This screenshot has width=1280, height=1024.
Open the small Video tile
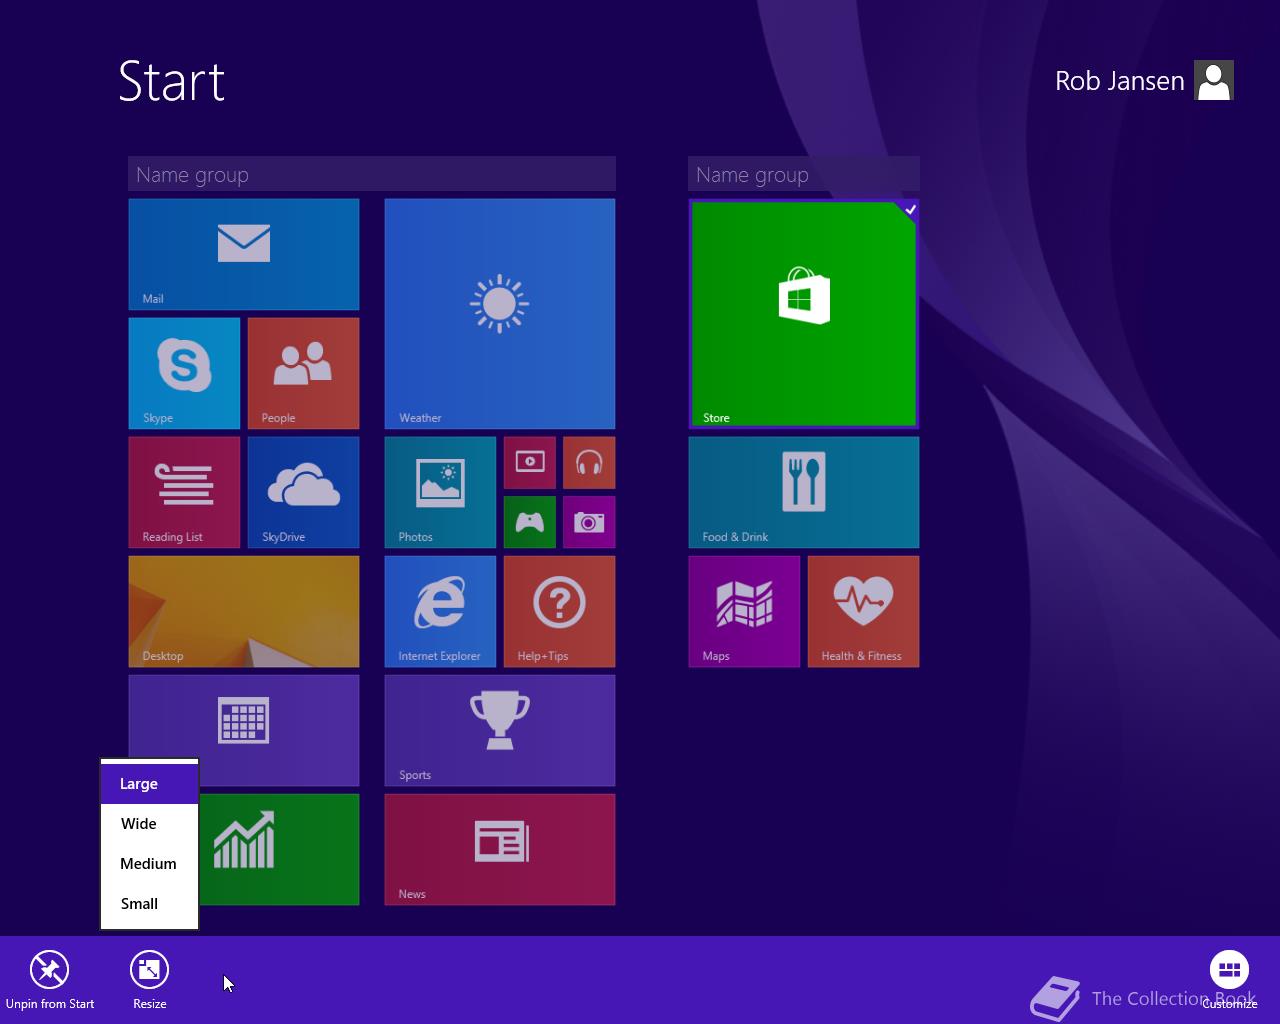point(530,462)
